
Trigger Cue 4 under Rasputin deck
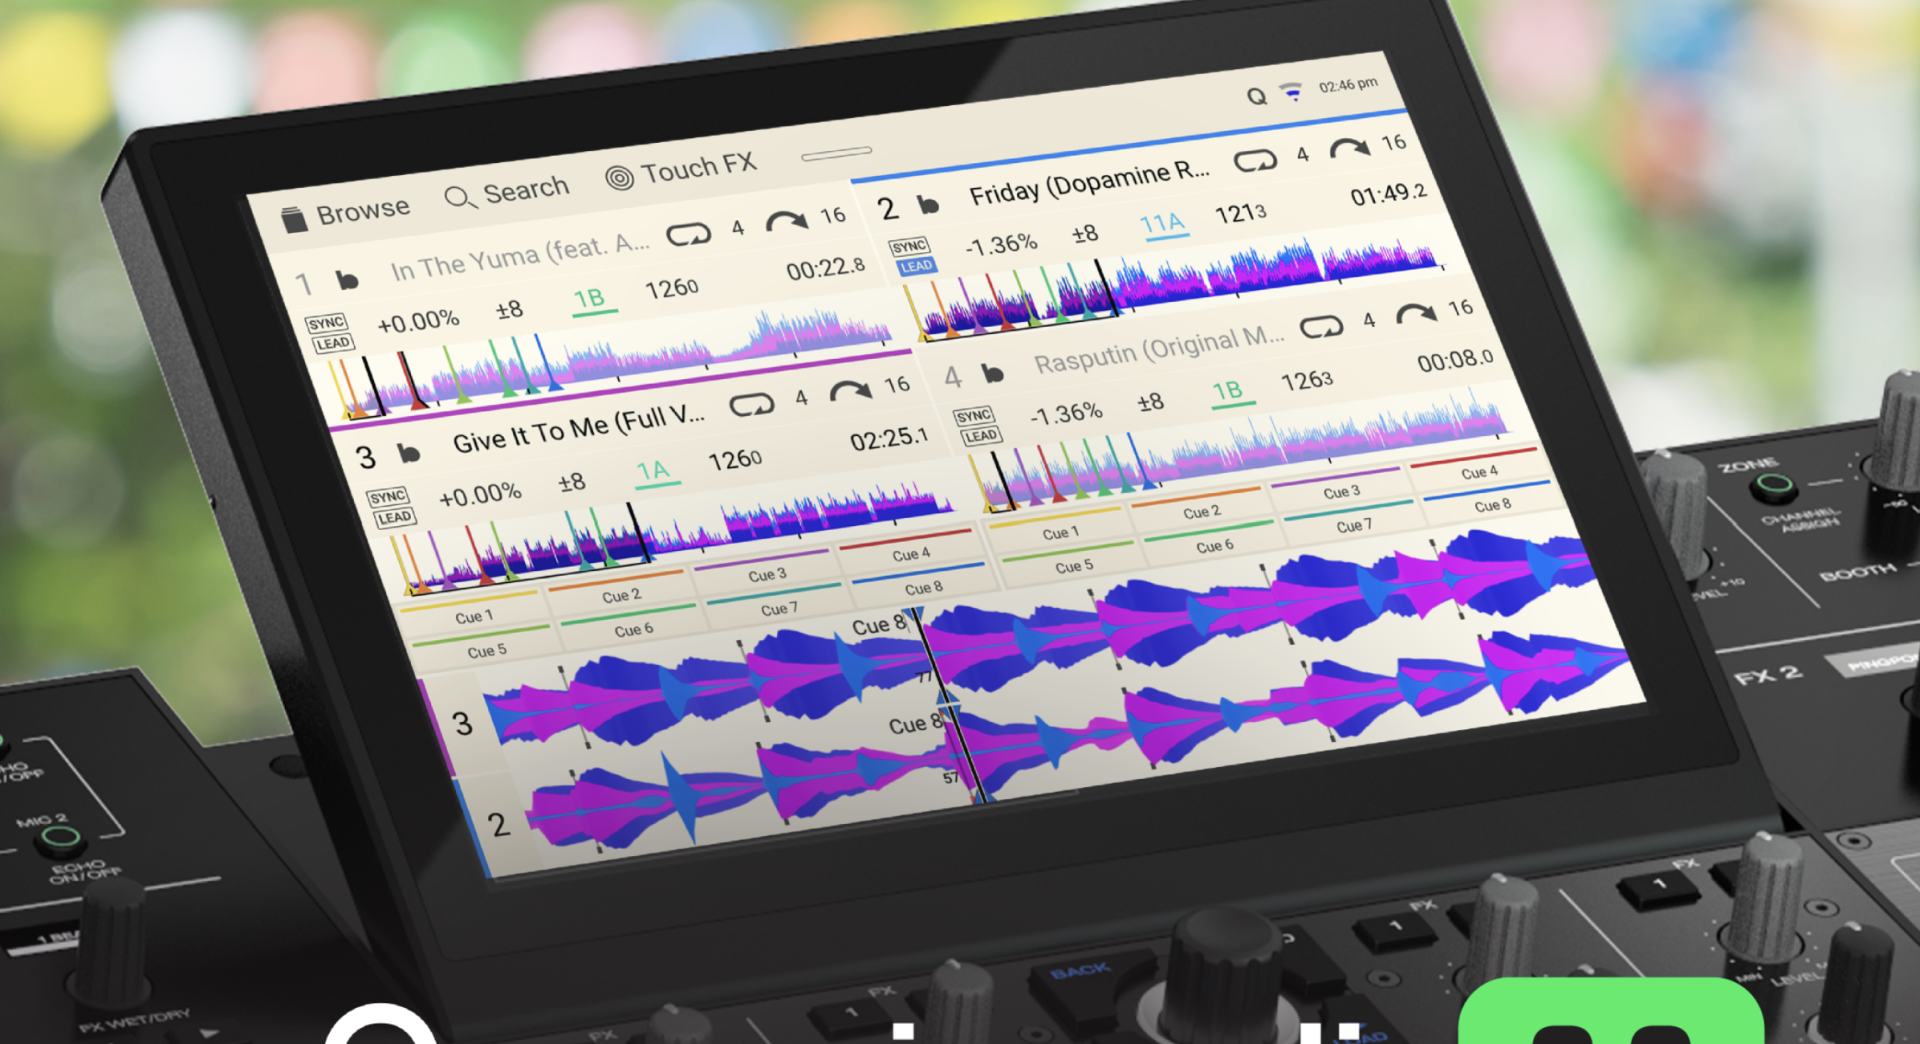coord(1479,471)
